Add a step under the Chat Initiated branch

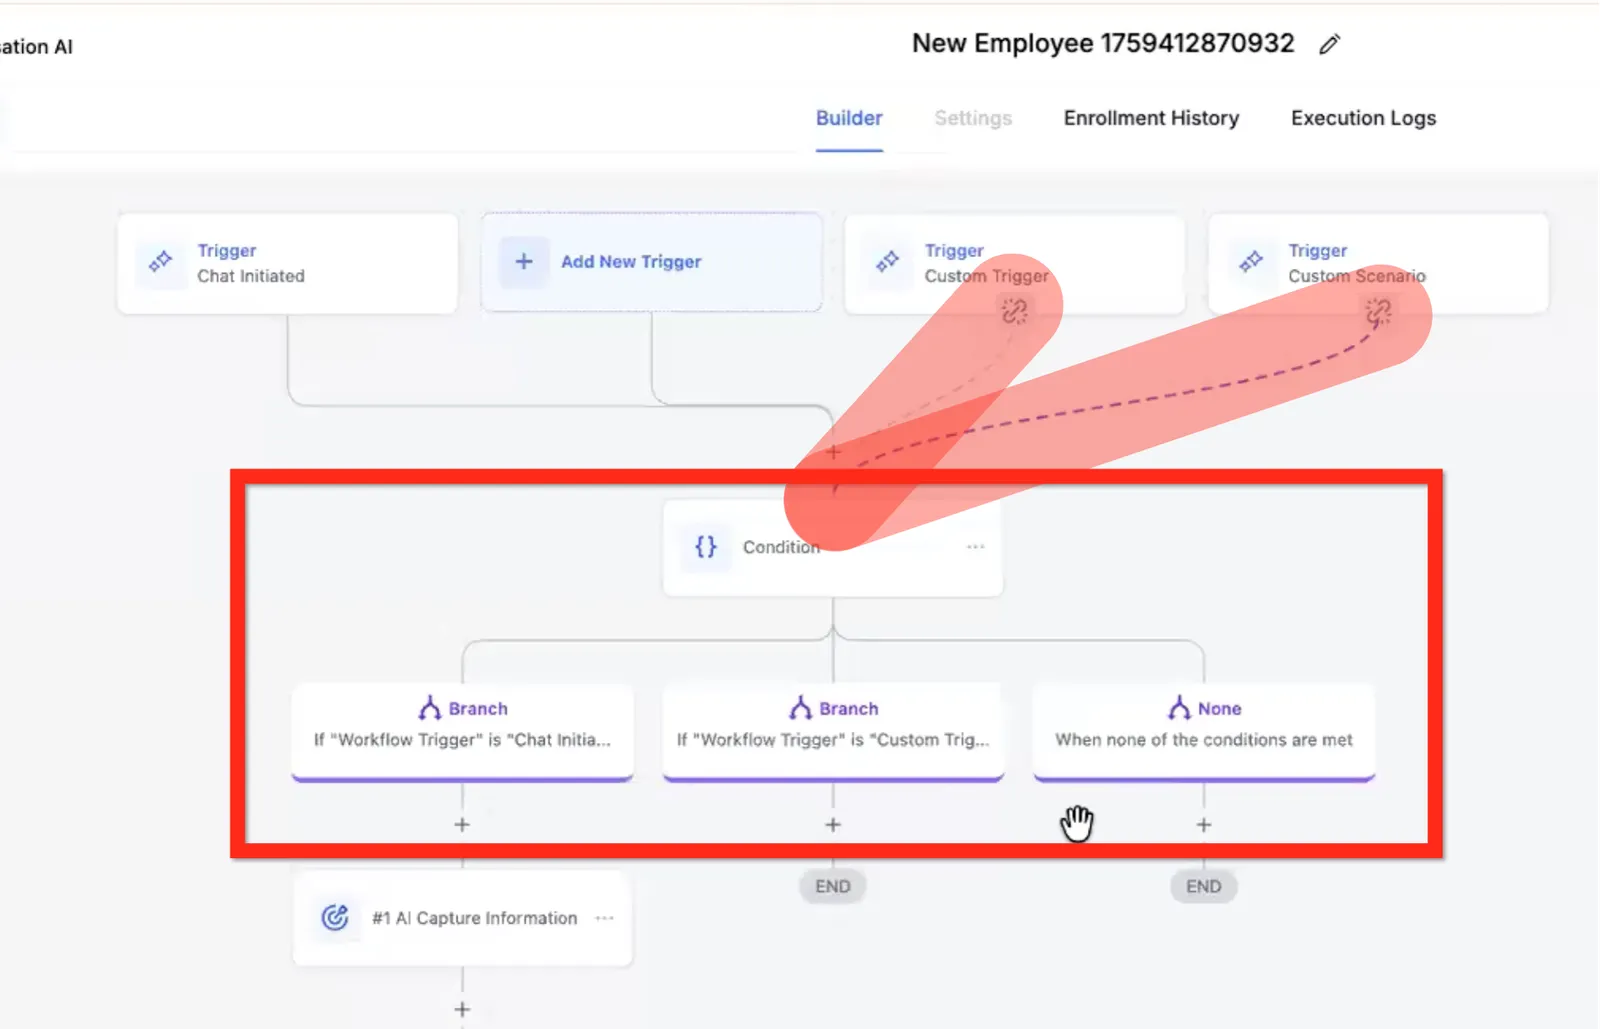tap(462, 825)
